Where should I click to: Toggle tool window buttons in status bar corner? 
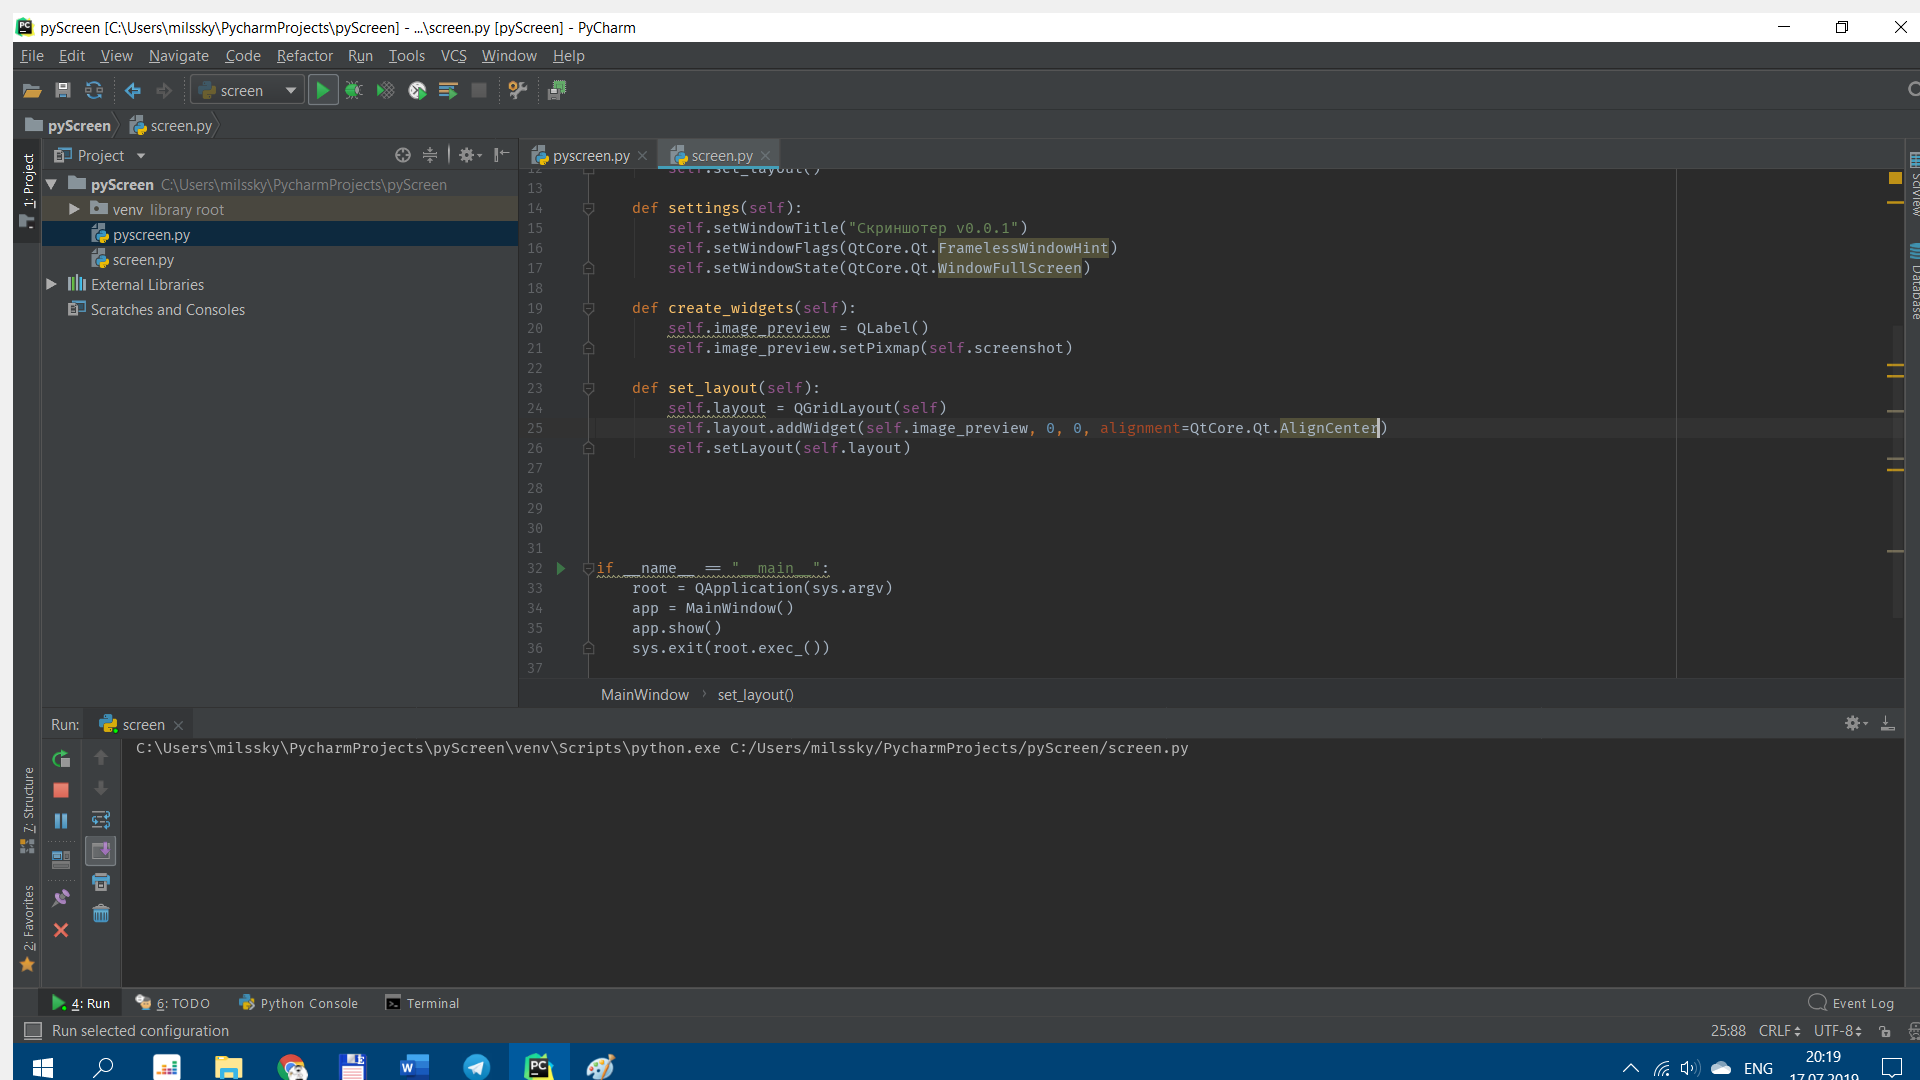point(33,1031)
